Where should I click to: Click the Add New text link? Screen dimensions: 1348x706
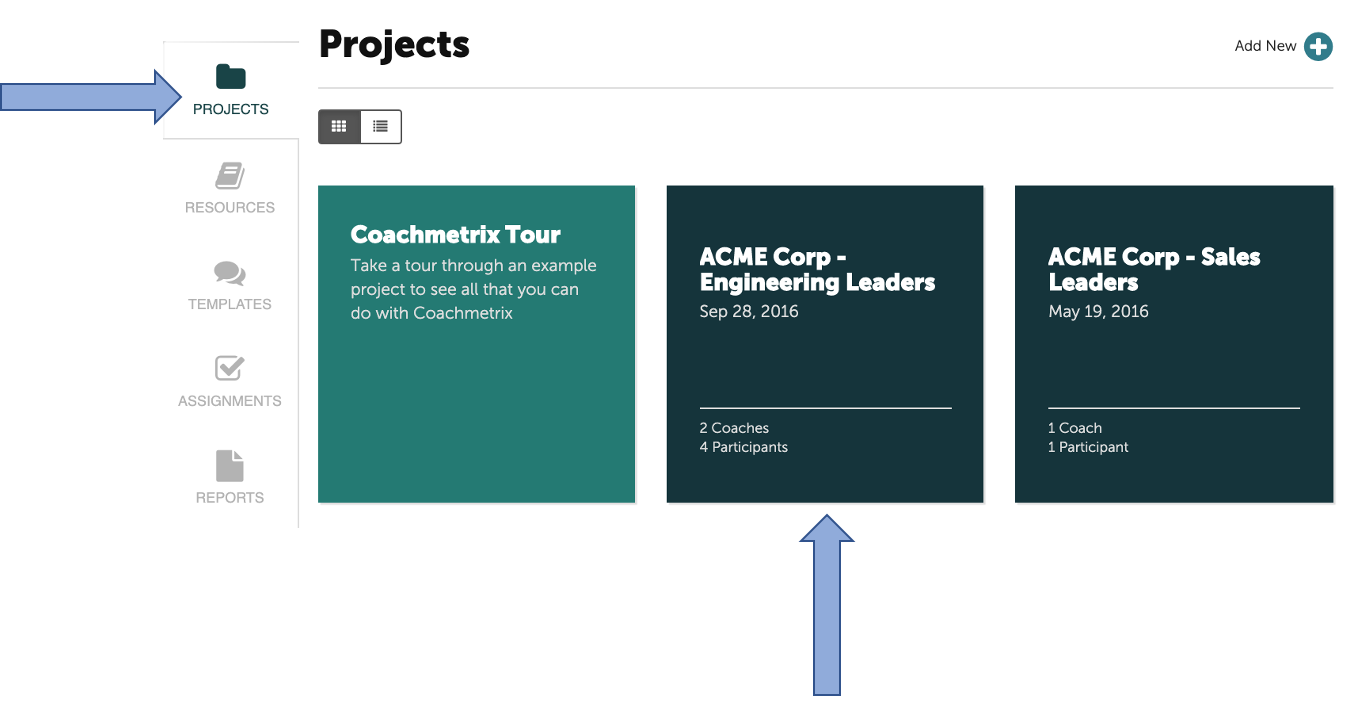click(x=1266, y=46)
